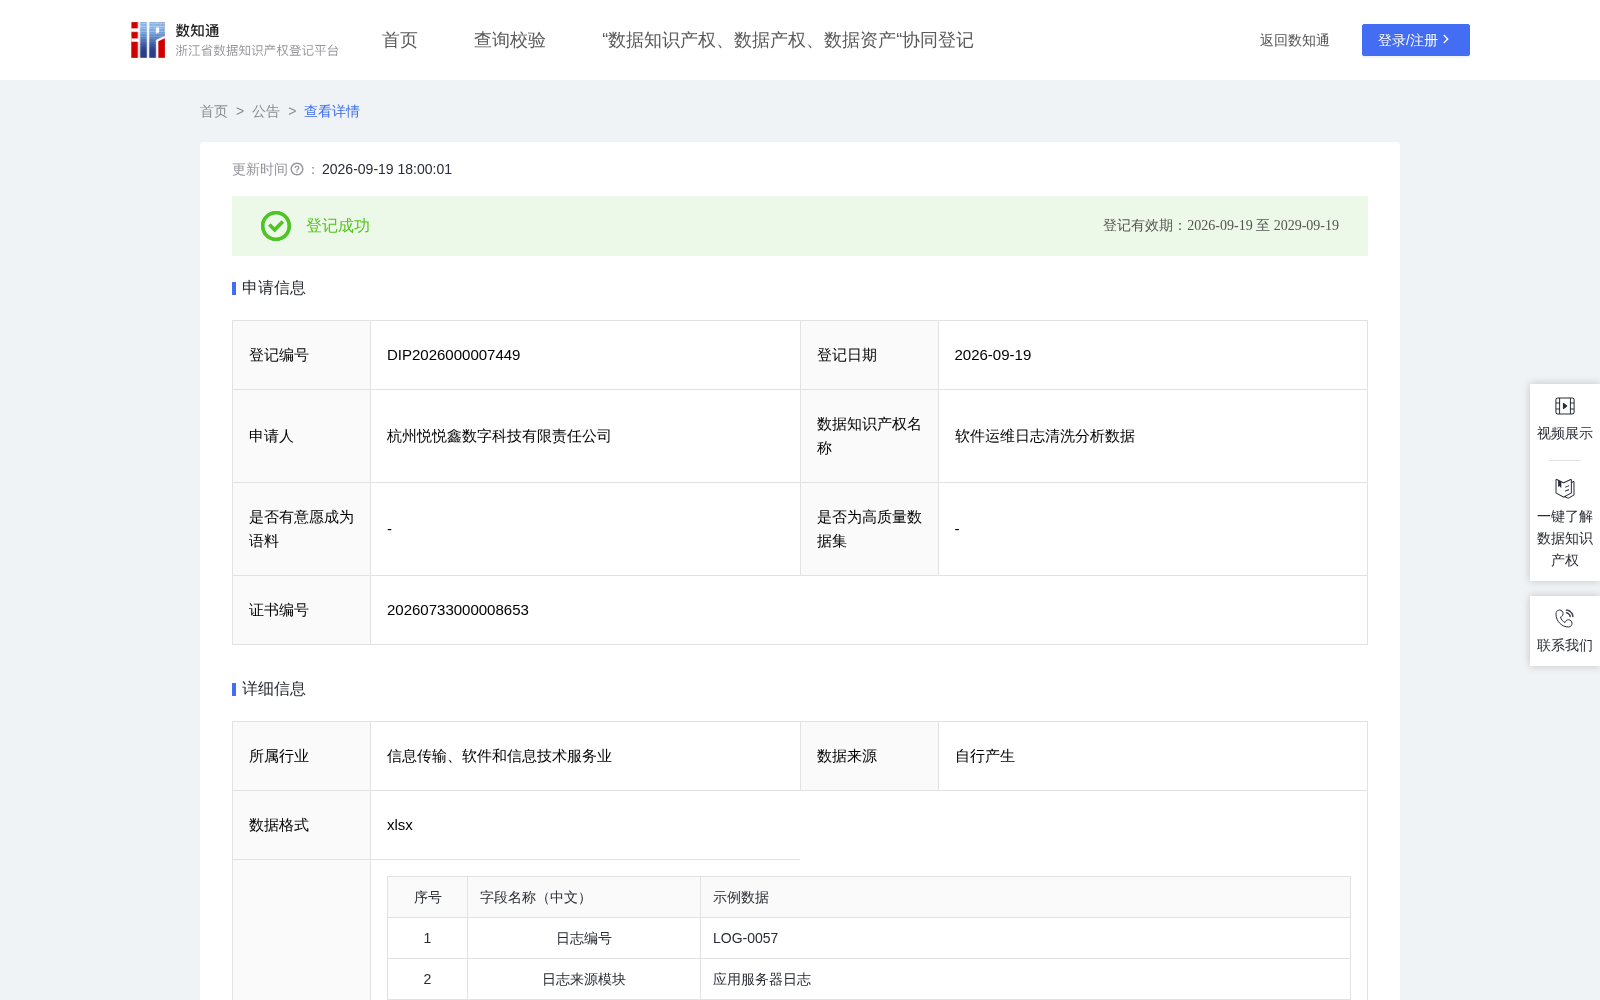
Task: Click data source value 自行产生
Action: [x=985, y=756]
